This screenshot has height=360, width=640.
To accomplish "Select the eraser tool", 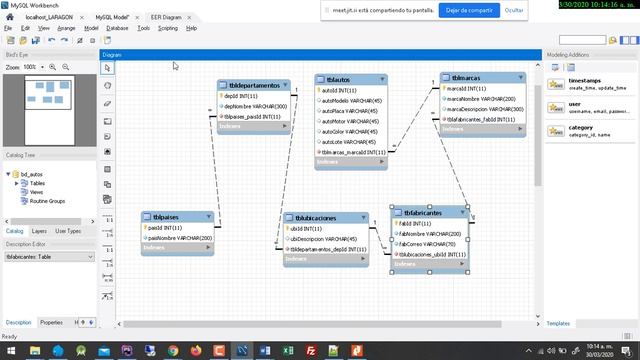I will [107, 104].
